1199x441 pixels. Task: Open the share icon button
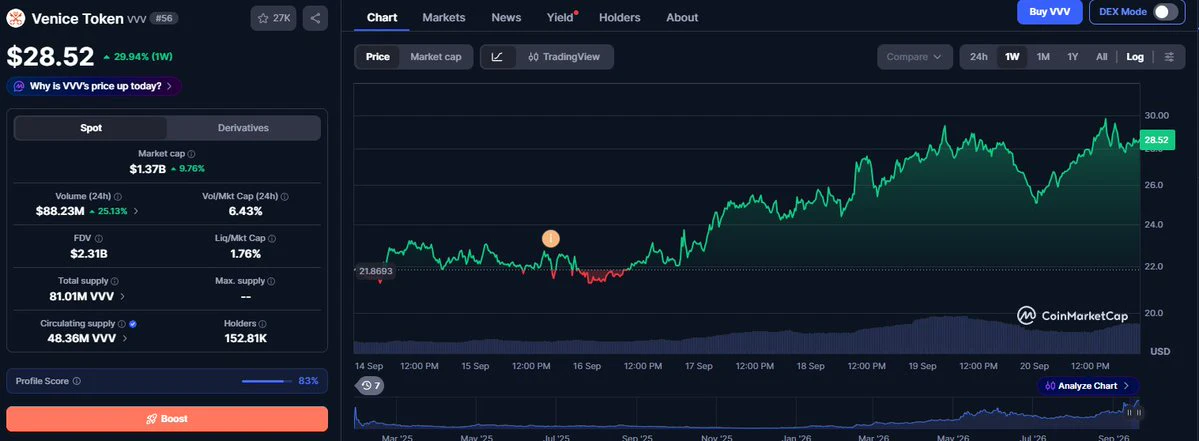pyautogui.click(x=315, y=18)
